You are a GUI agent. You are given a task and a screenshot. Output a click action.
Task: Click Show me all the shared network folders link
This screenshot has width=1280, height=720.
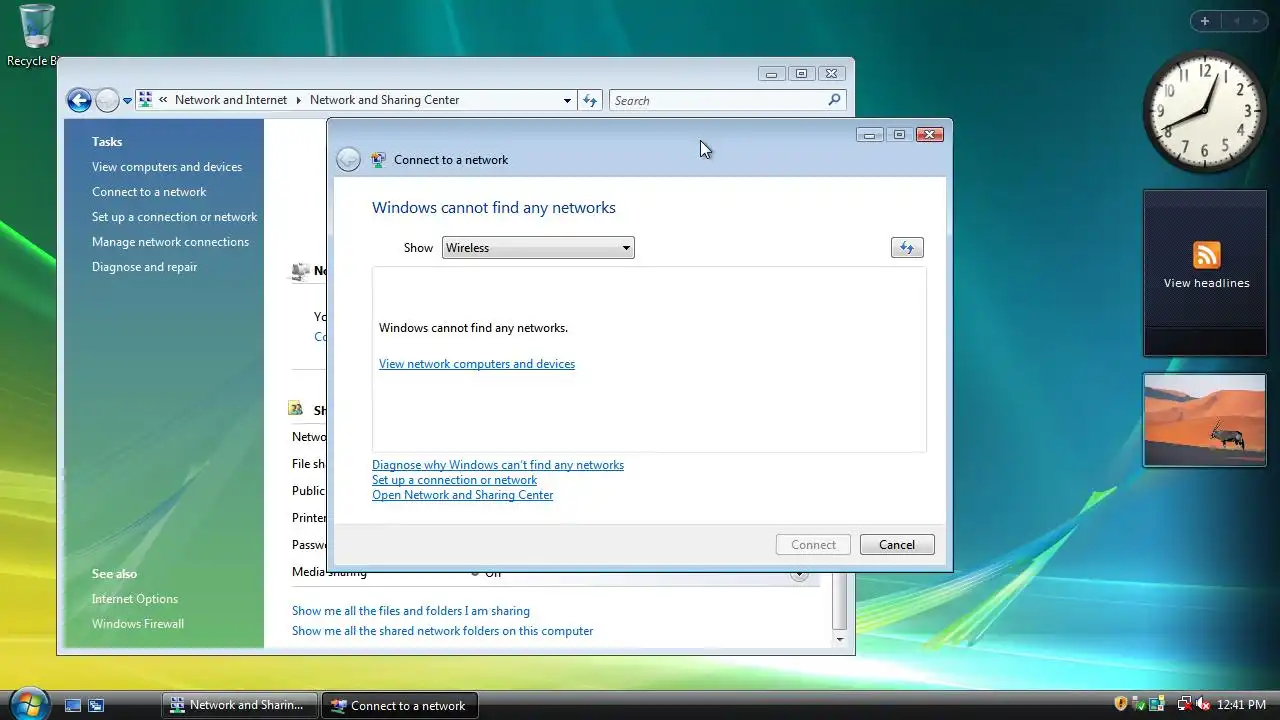pyautogui.click(x=442, y=631)
